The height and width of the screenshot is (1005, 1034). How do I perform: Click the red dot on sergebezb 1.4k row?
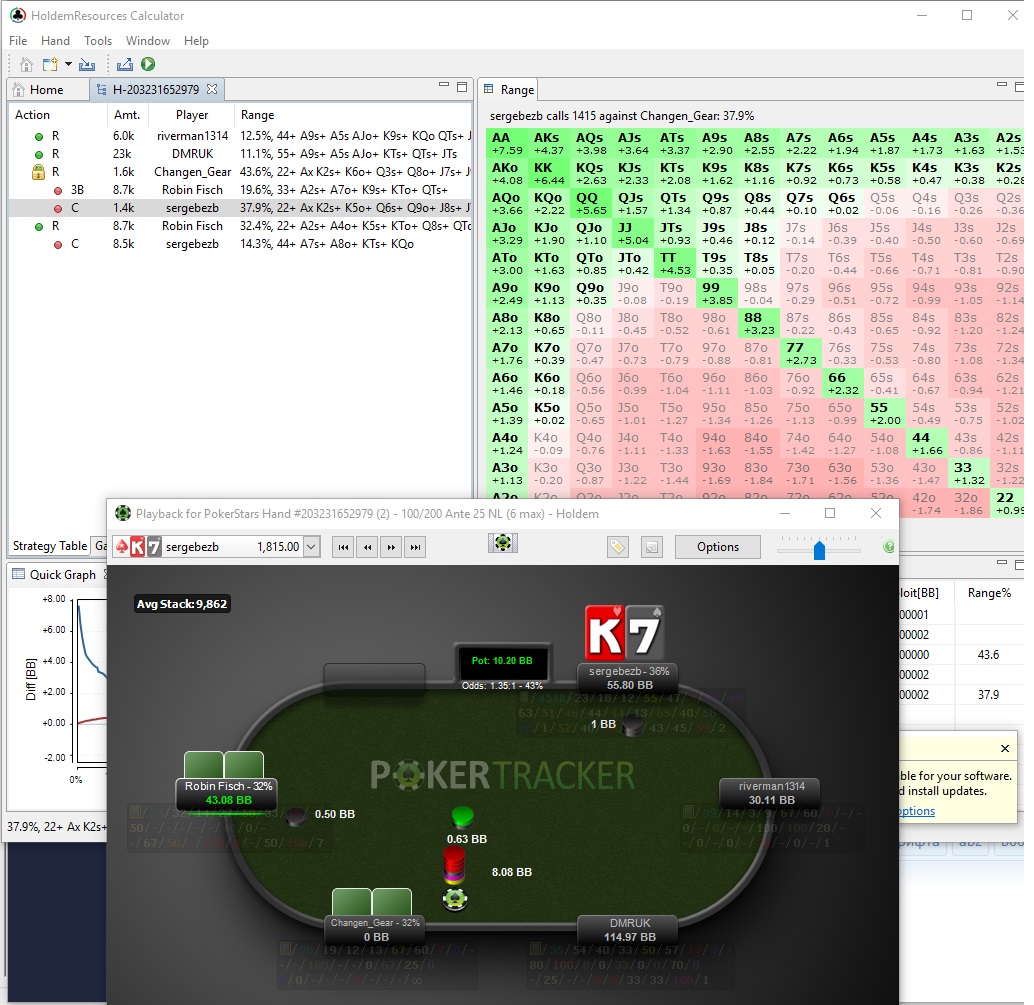[58, 208]
